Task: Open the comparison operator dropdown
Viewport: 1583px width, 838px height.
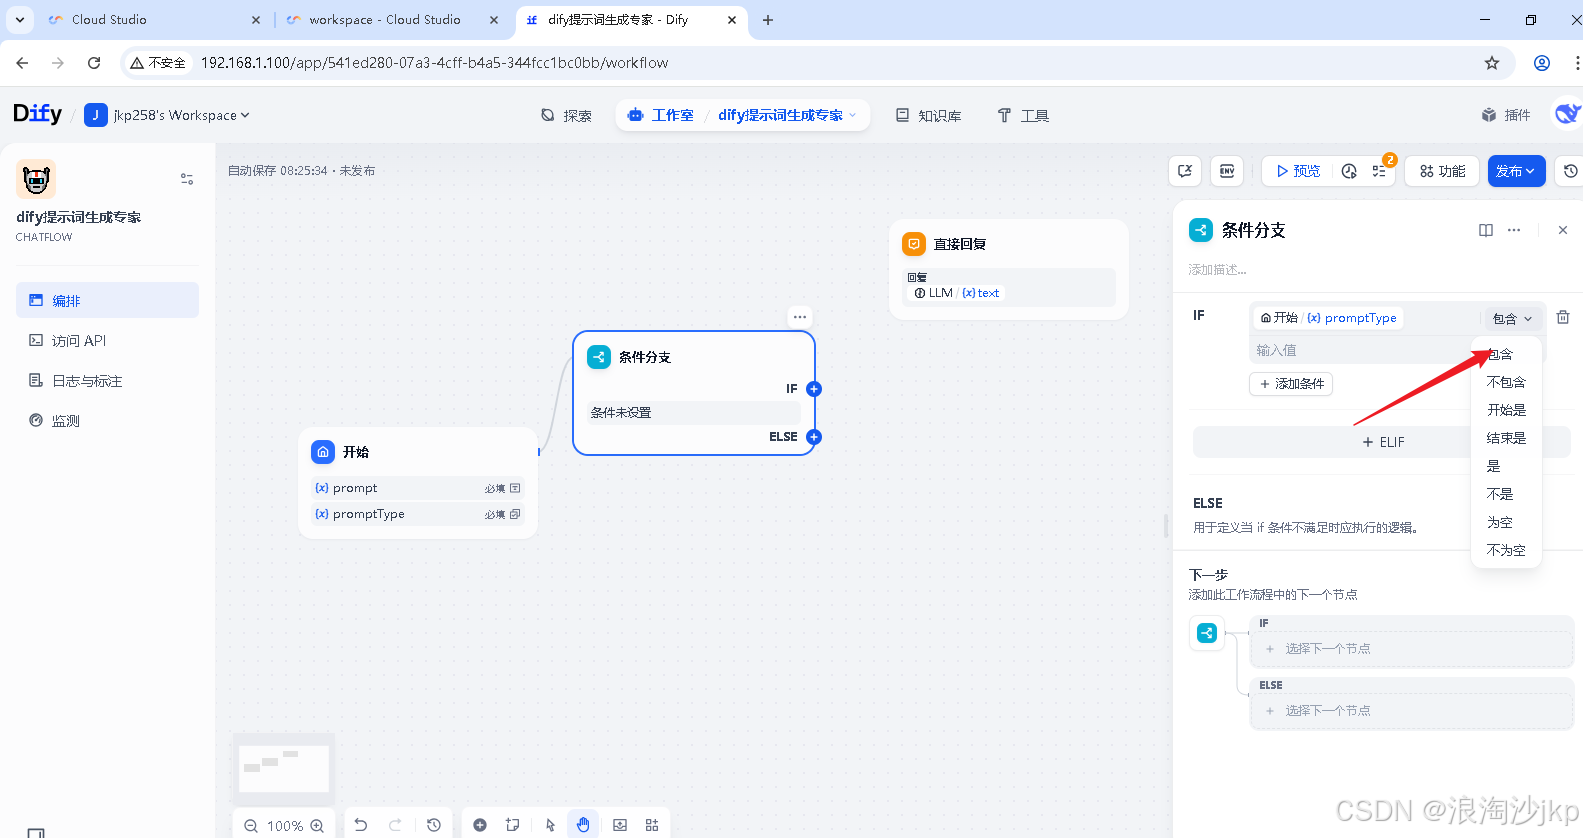Action: [1512, 318]
